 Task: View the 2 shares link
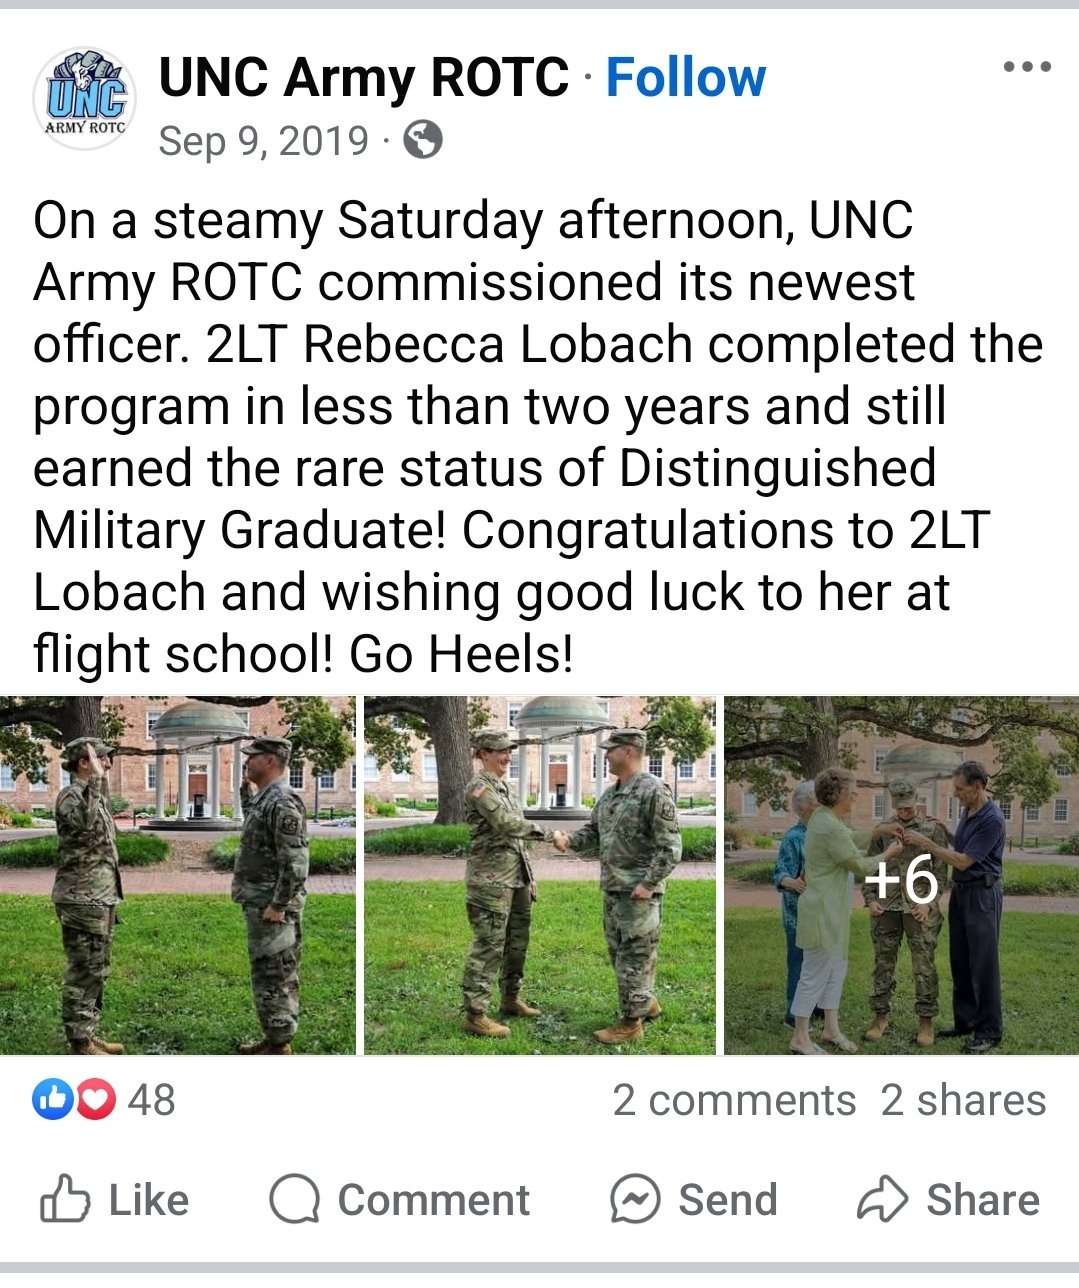963,1100
